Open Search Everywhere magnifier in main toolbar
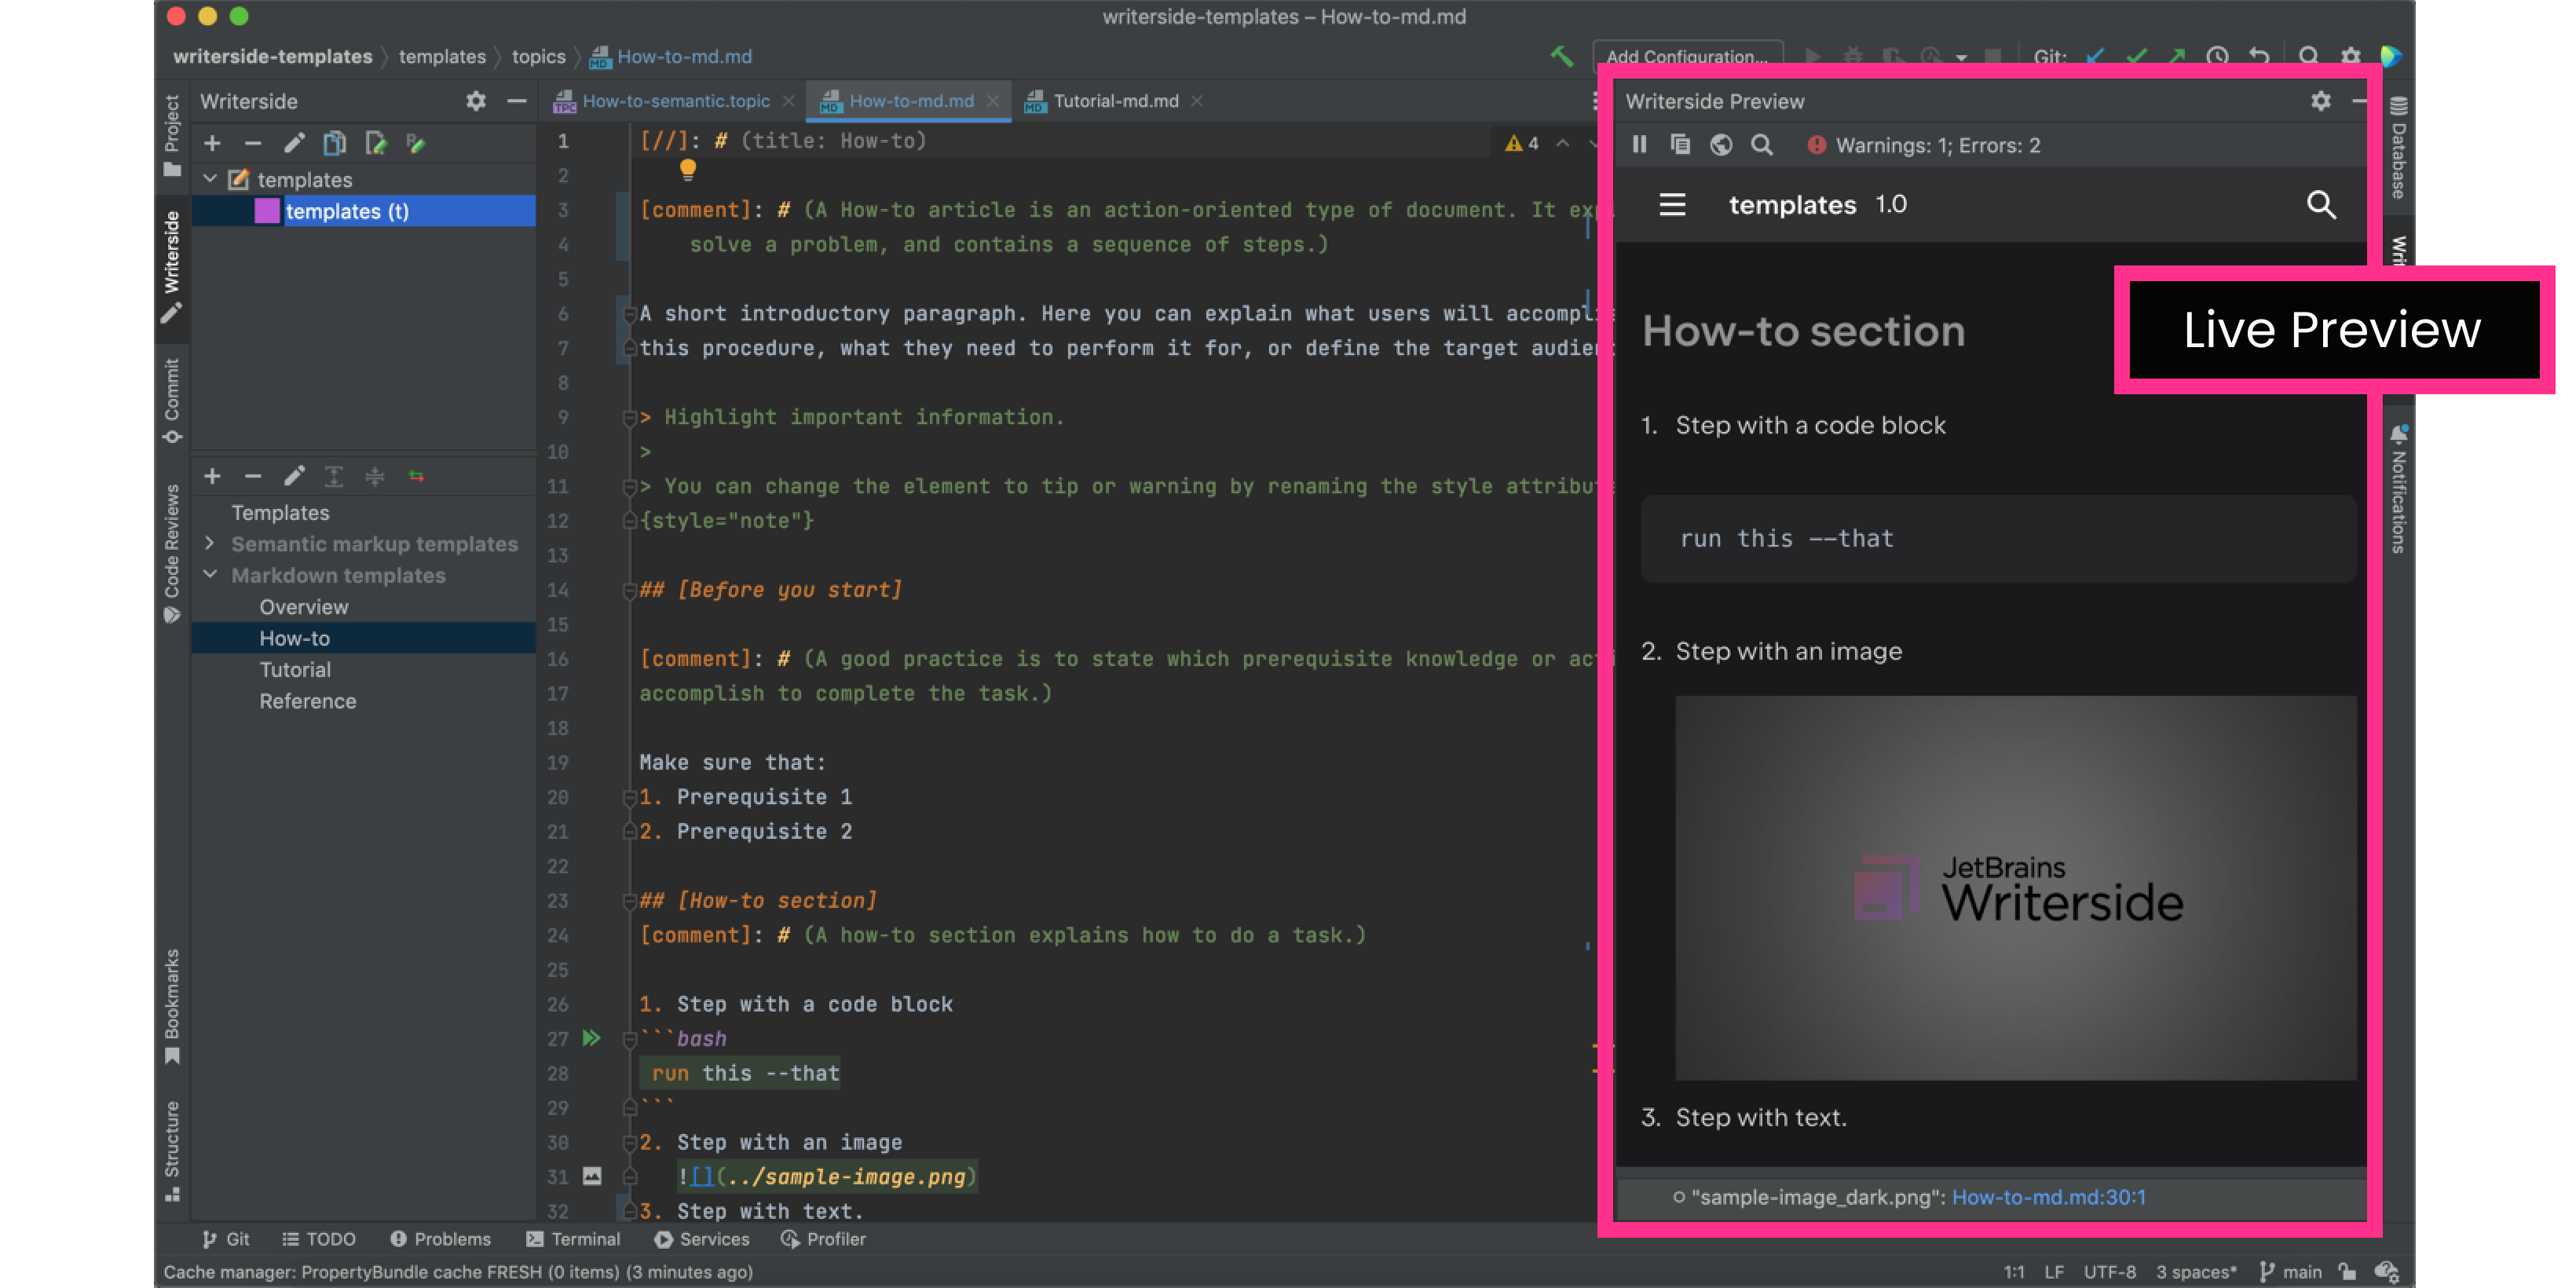This screenshot has height=1288, width=2576. tap(2308, 56)
